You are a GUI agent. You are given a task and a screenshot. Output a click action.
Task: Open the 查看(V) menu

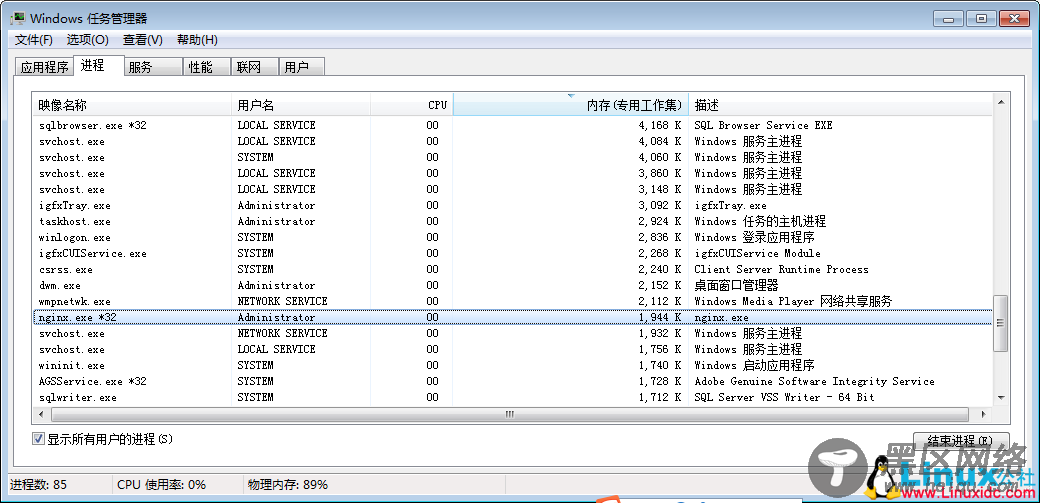pos(143,40)
